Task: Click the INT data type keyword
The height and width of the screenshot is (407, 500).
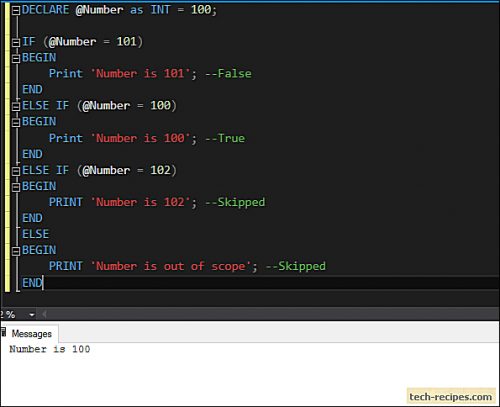Action: tap(160, 10)
